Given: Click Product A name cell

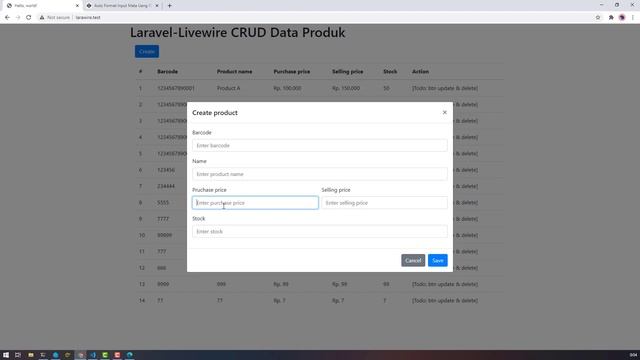Looking at the screenshot, I should coord(228,88).
